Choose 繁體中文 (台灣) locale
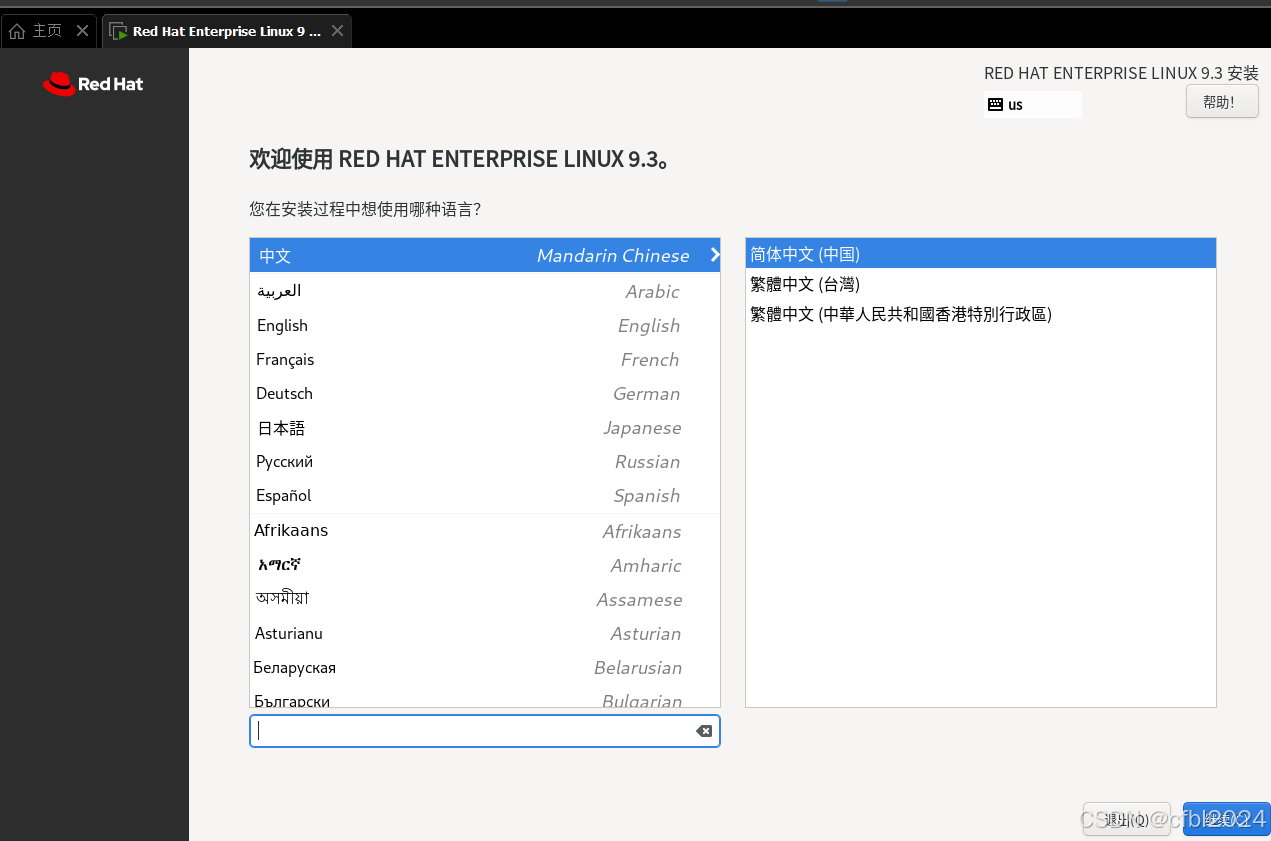This screenshot has height=841, width=1271. [x=981, y=284]
